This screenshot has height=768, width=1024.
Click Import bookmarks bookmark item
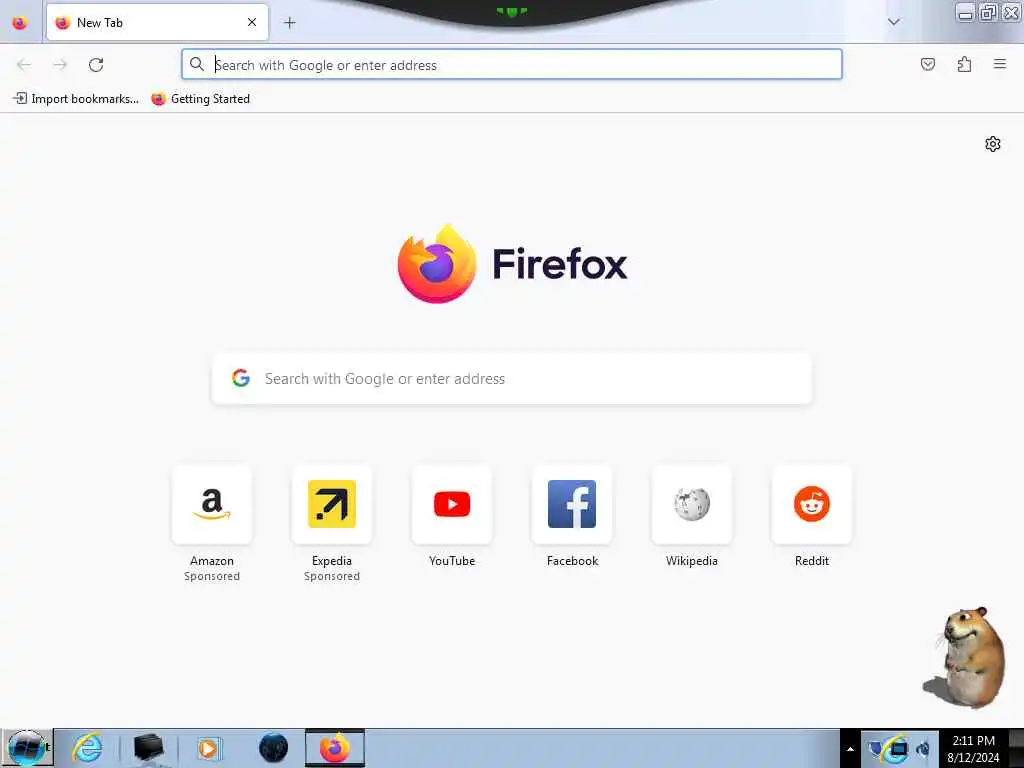[76, 99]
